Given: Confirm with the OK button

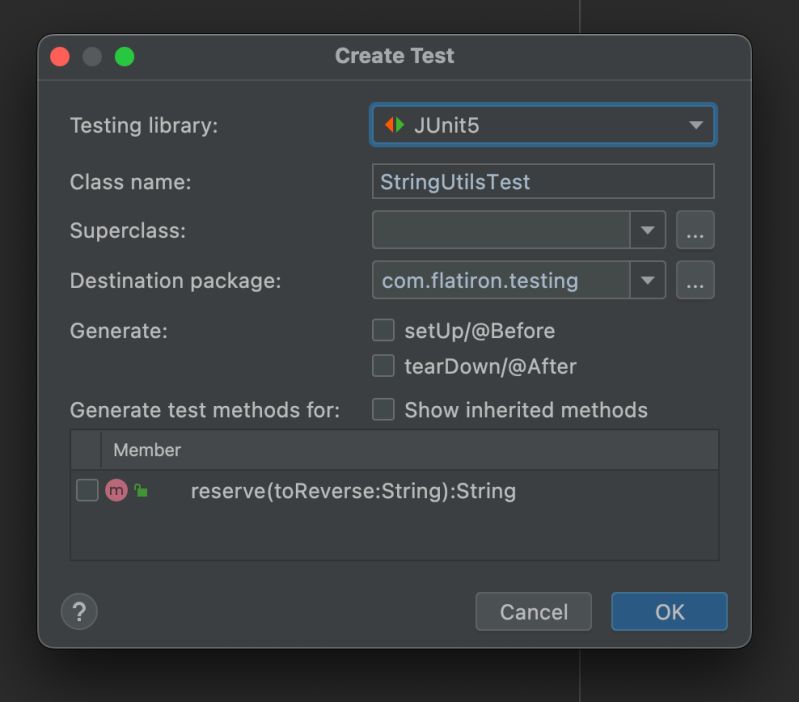Looking at the screenshot, I should click(x=670, y=612).
